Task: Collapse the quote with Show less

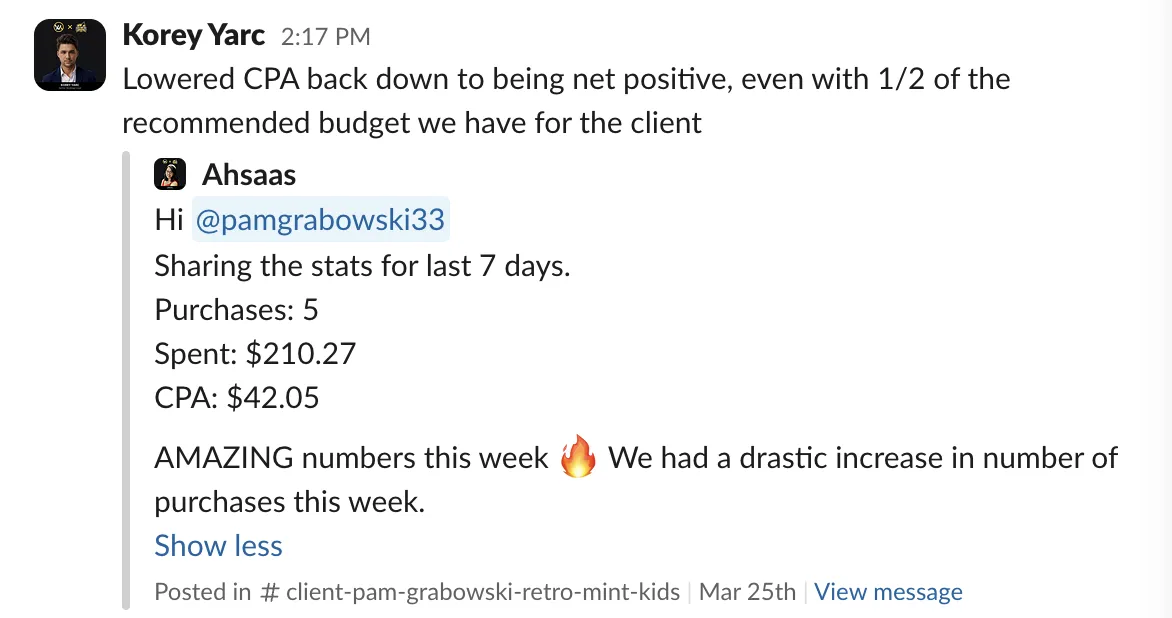Action: coord(218,546)
